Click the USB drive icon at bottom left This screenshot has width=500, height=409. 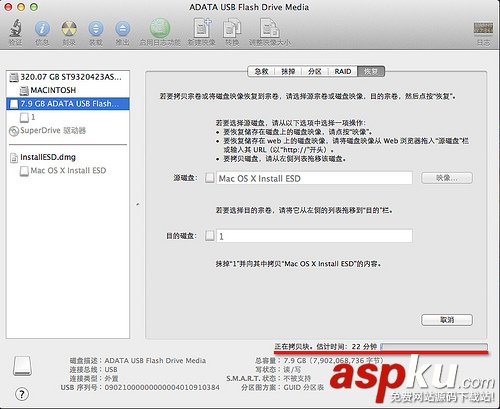point(23,366)
